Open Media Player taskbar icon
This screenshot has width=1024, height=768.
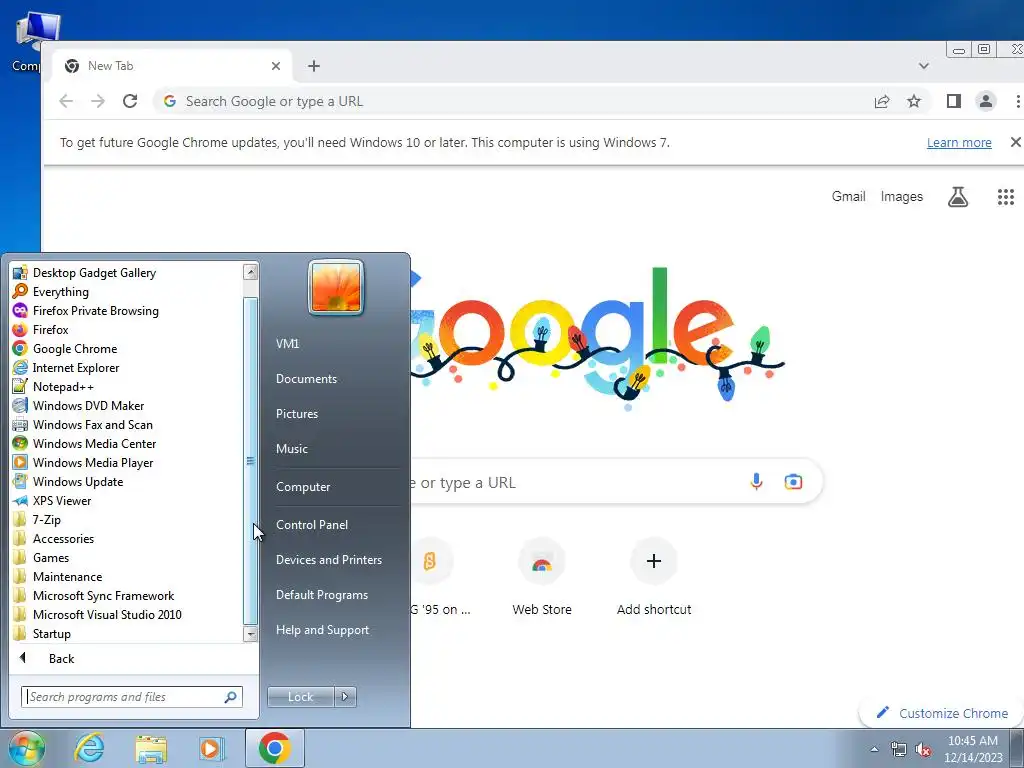[212, 748]
